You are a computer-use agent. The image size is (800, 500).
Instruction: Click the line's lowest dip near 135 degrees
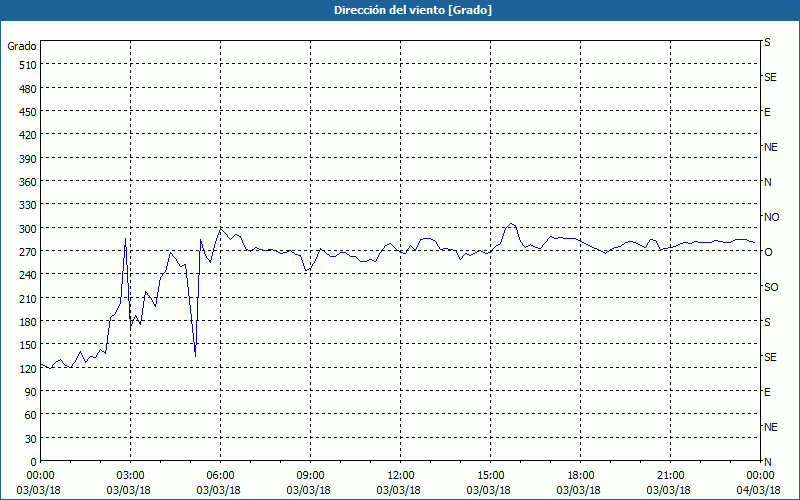pyautogui.click(x=195, y=356)
